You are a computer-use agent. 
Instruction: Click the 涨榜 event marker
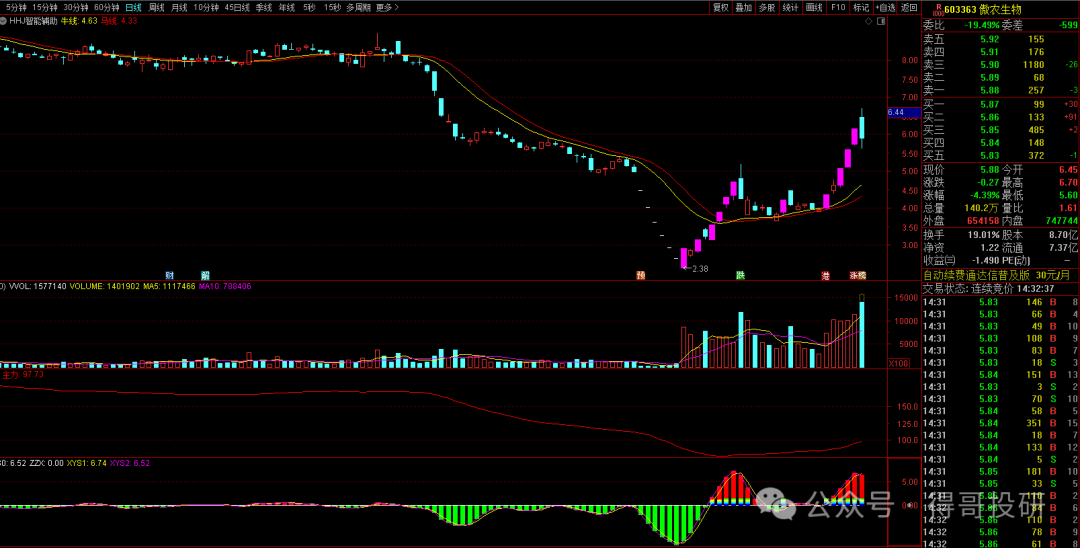coord(858,275)
